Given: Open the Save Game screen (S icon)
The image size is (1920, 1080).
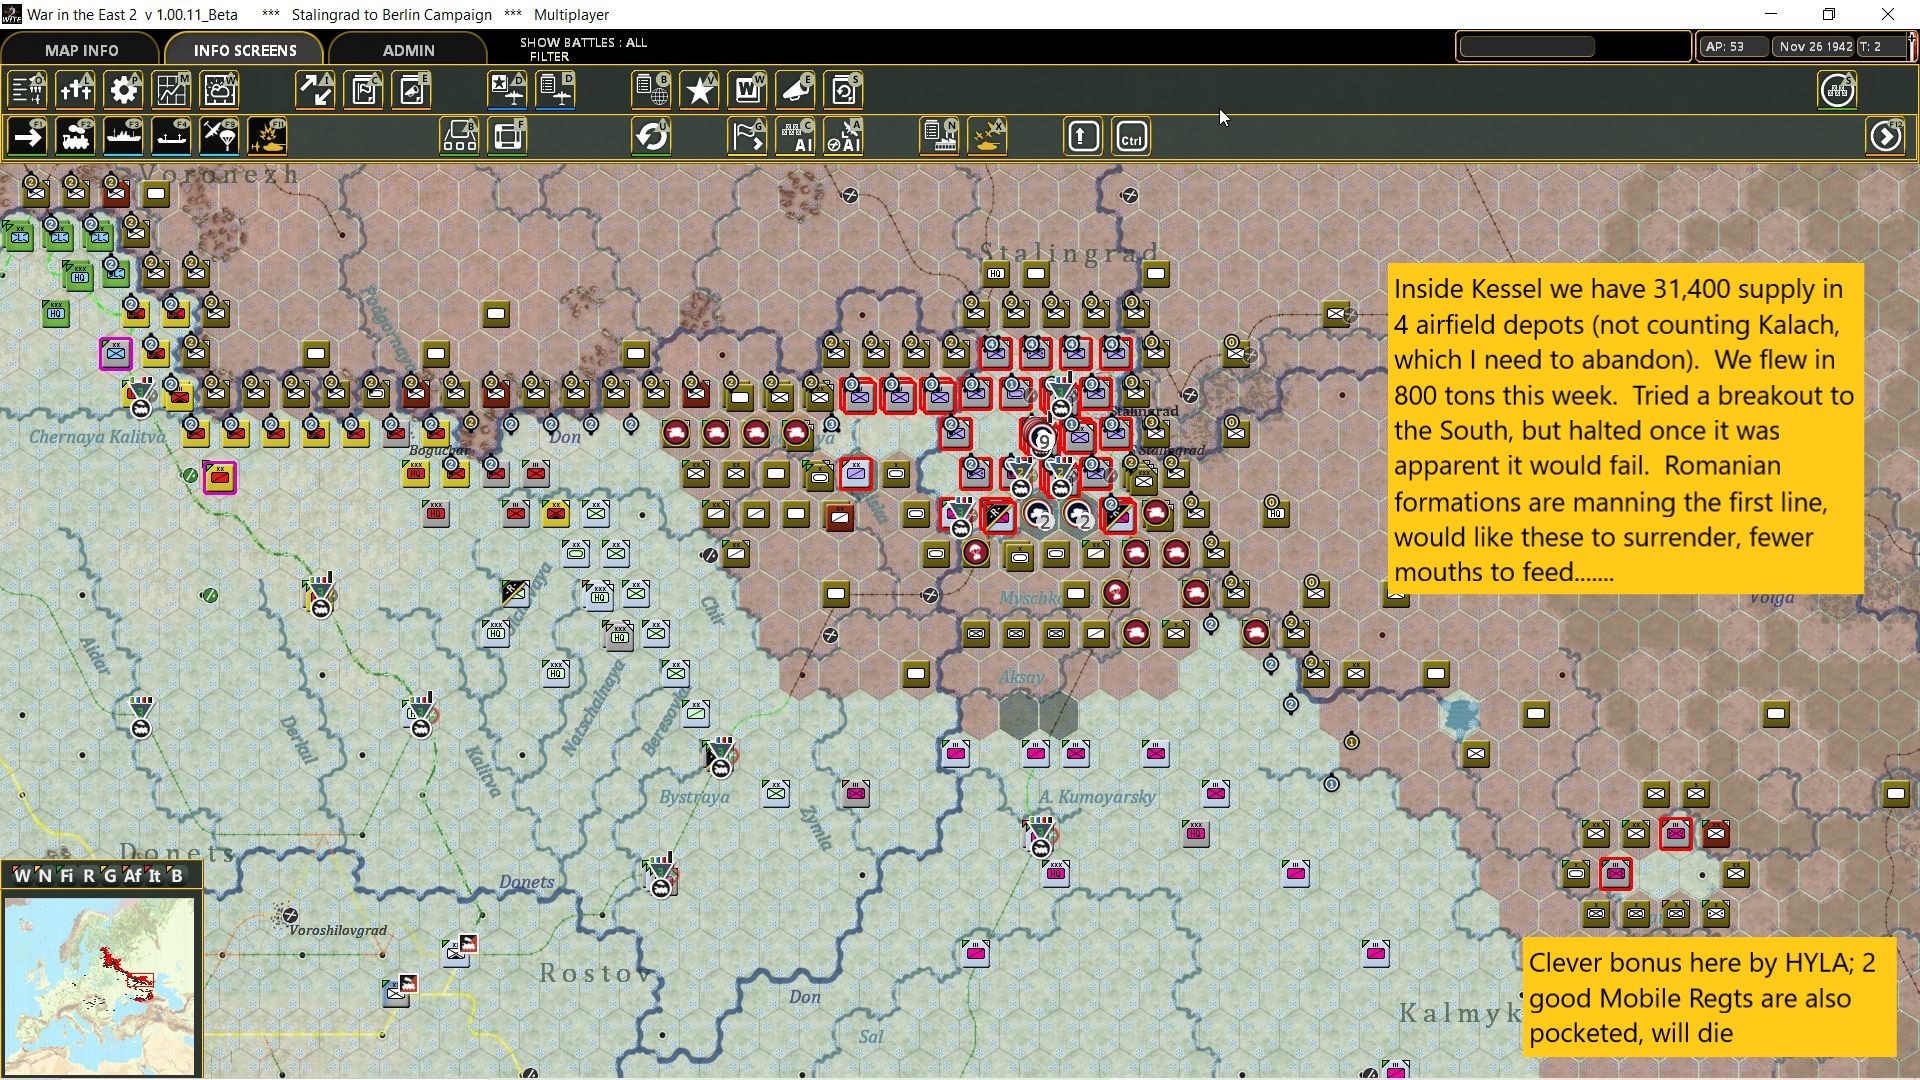Looking at the screenshot, I should pyautogui.click(x=844, y=90).
